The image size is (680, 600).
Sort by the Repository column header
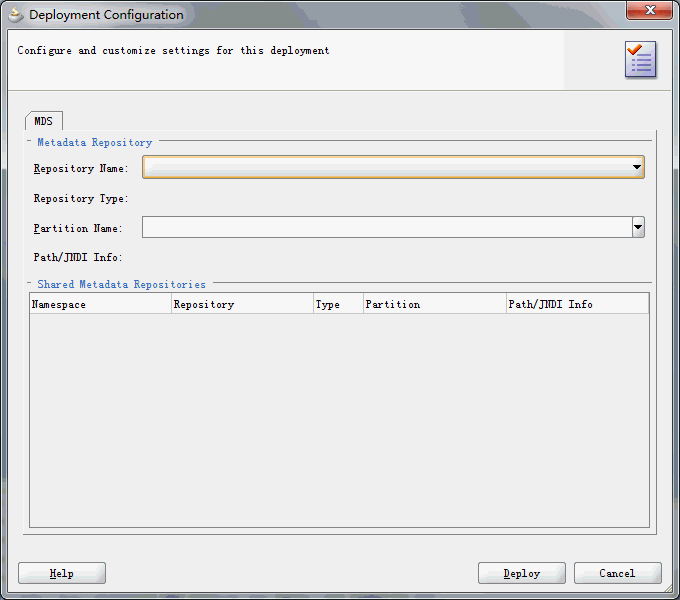[242, 304]
